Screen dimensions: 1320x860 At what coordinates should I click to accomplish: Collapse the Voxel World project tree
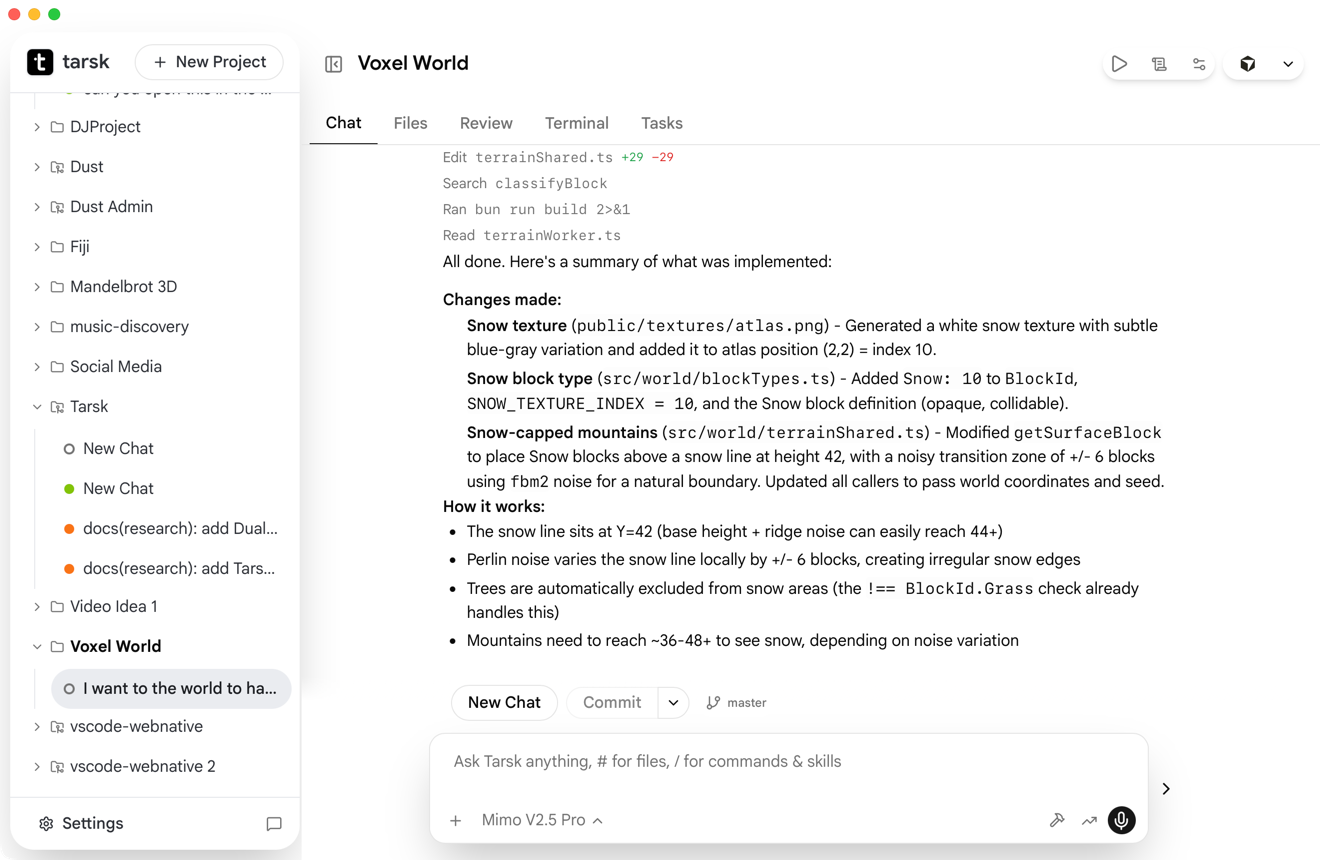tap(37, 647)
